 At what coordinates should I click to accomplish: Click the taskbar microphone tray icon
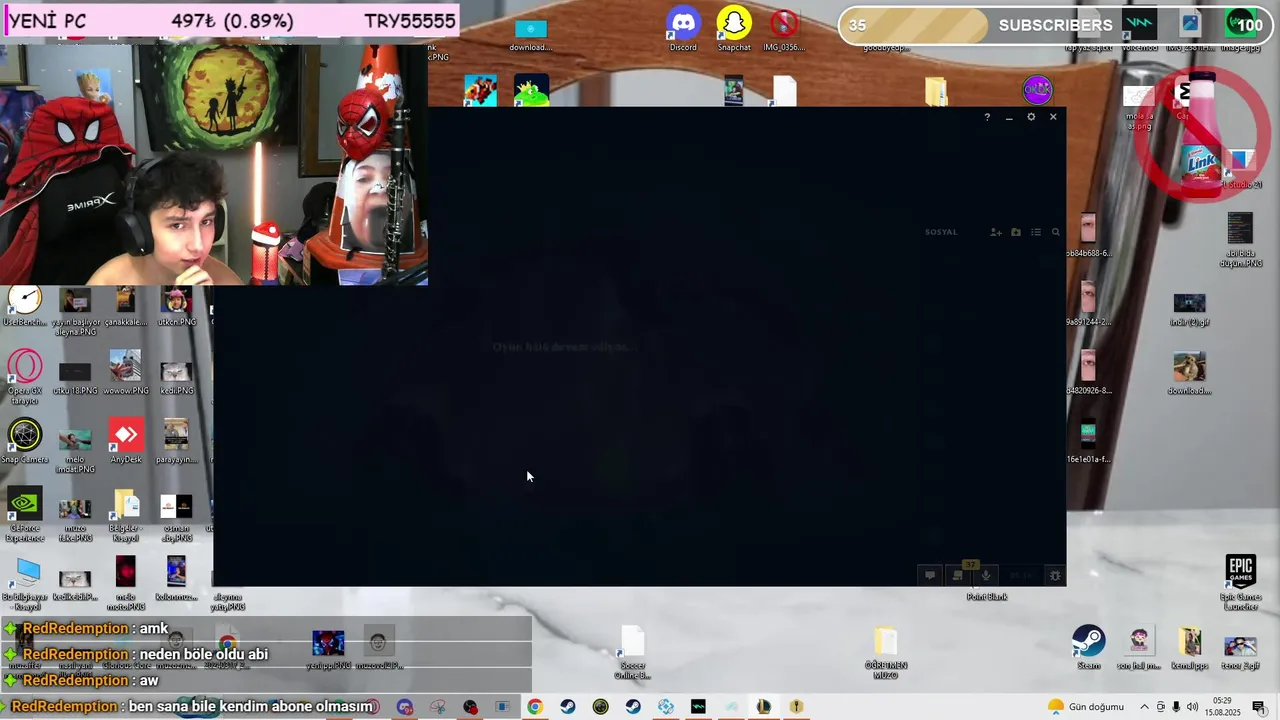[1176, 707]
